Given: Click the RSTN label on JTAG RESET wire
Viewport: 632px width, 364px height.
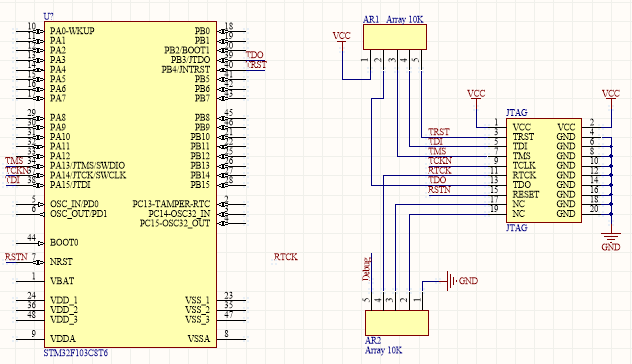Looking at the screenshot, I should pos(439,190).
